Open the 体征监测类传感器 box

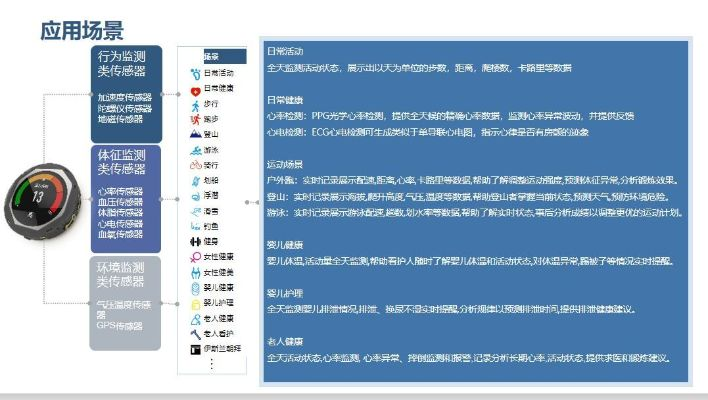coord(125,197)
